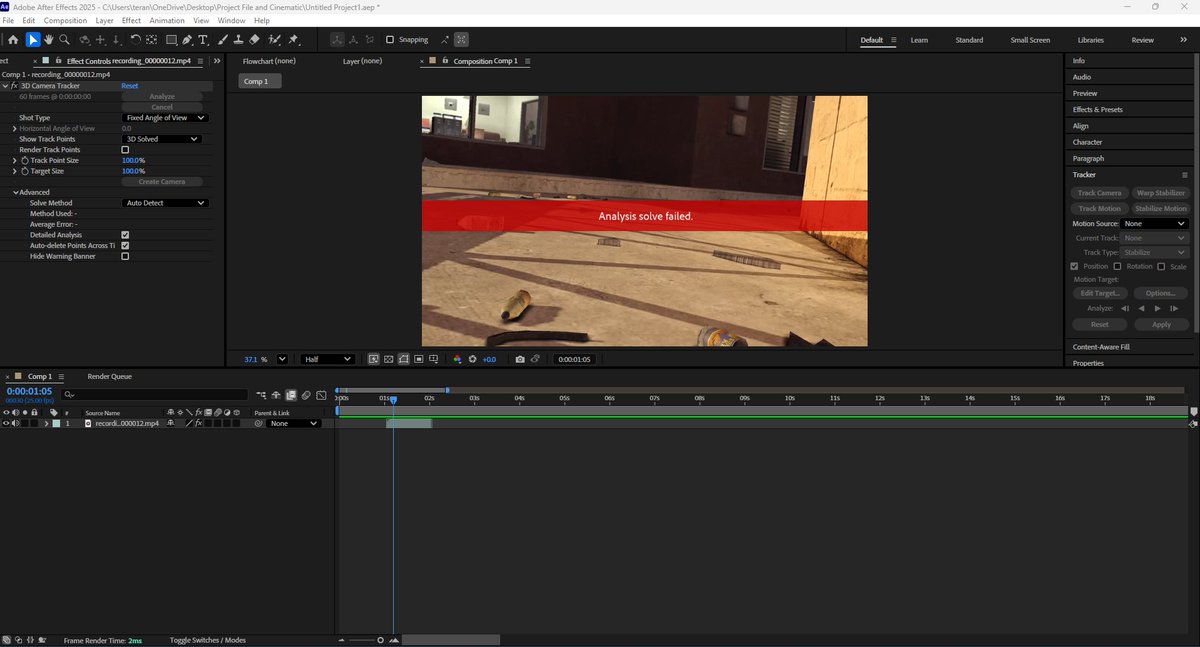
Task: Mute the recording layer's audio
Action: pos(15,423)
